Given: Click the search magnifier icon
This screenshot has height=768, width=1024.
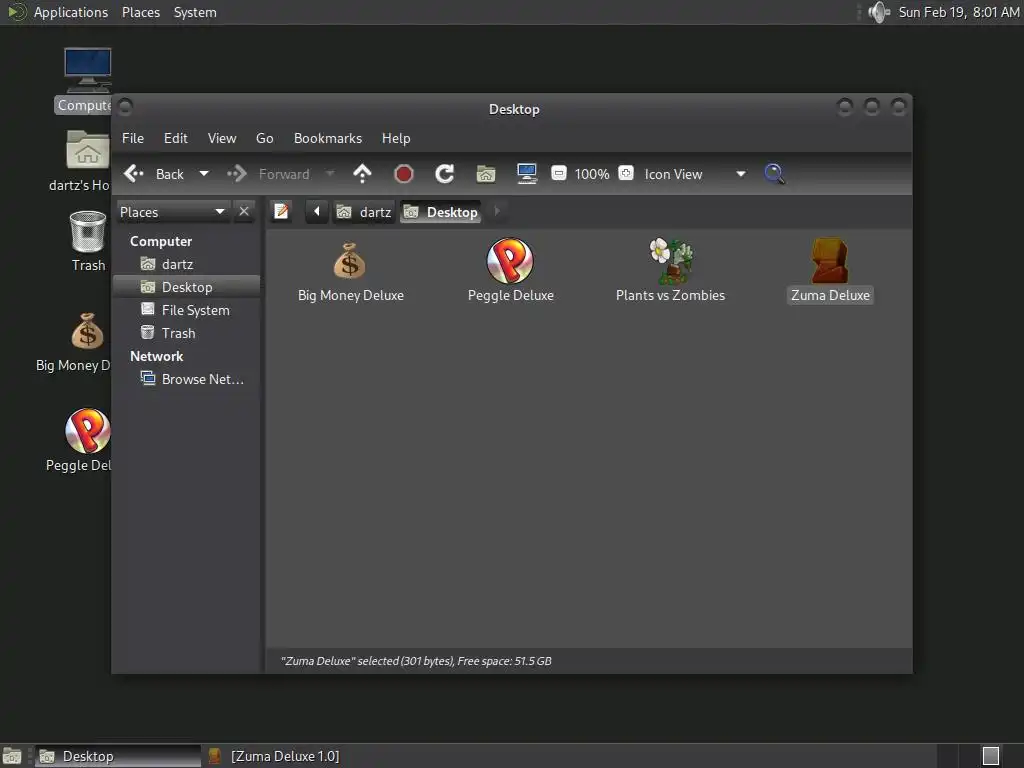Looking at the screenshot, I should click(775, 174).
